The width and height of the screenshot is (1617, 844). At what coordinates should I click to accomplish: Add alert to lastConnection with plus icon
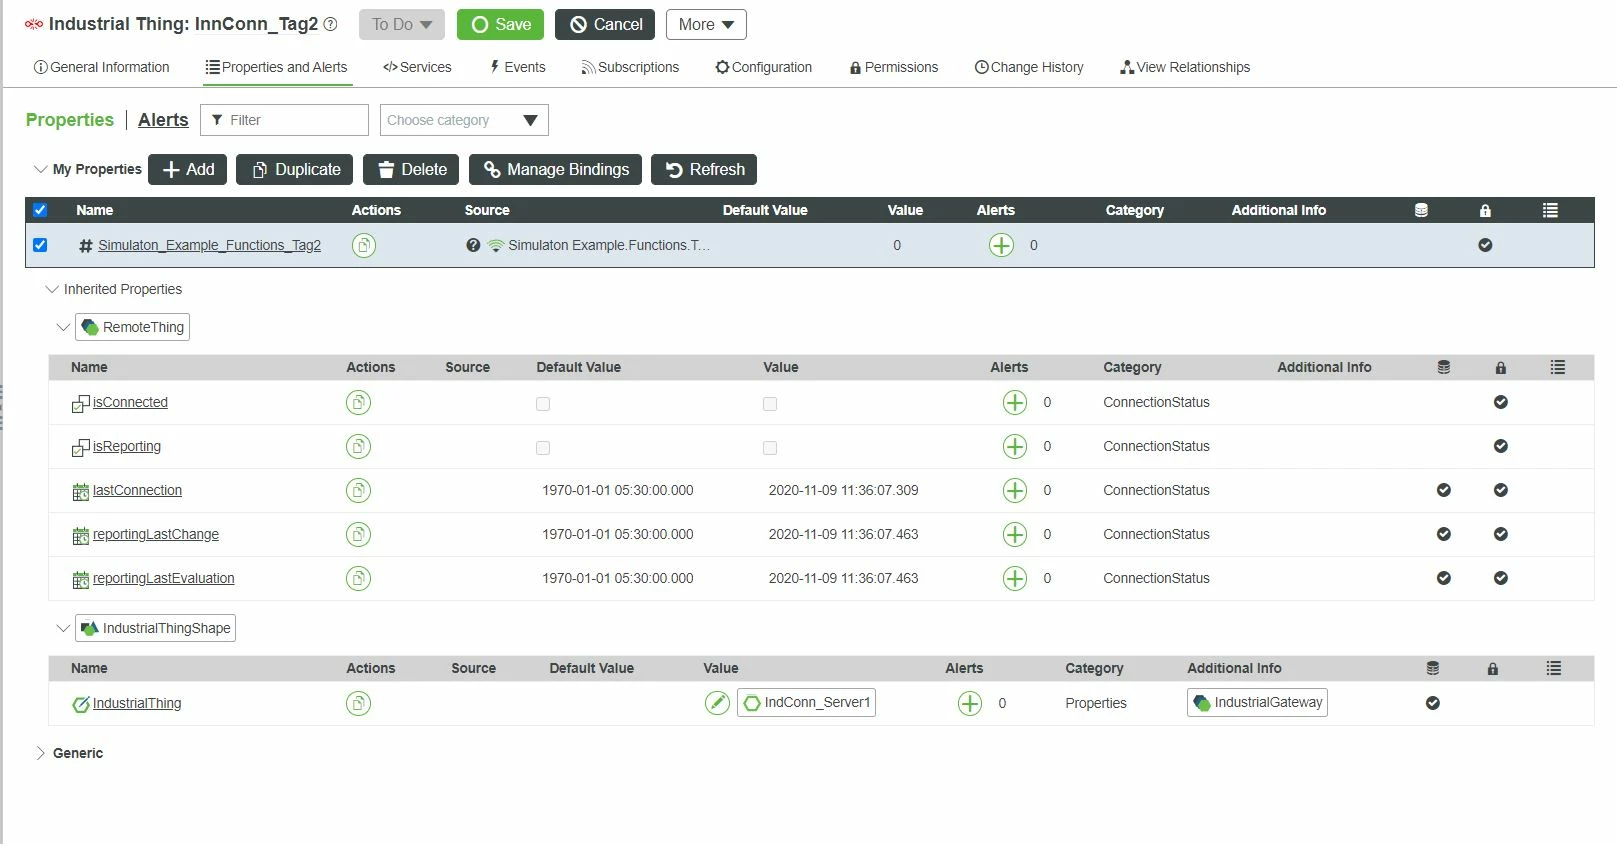click(x=1014, y=490)
